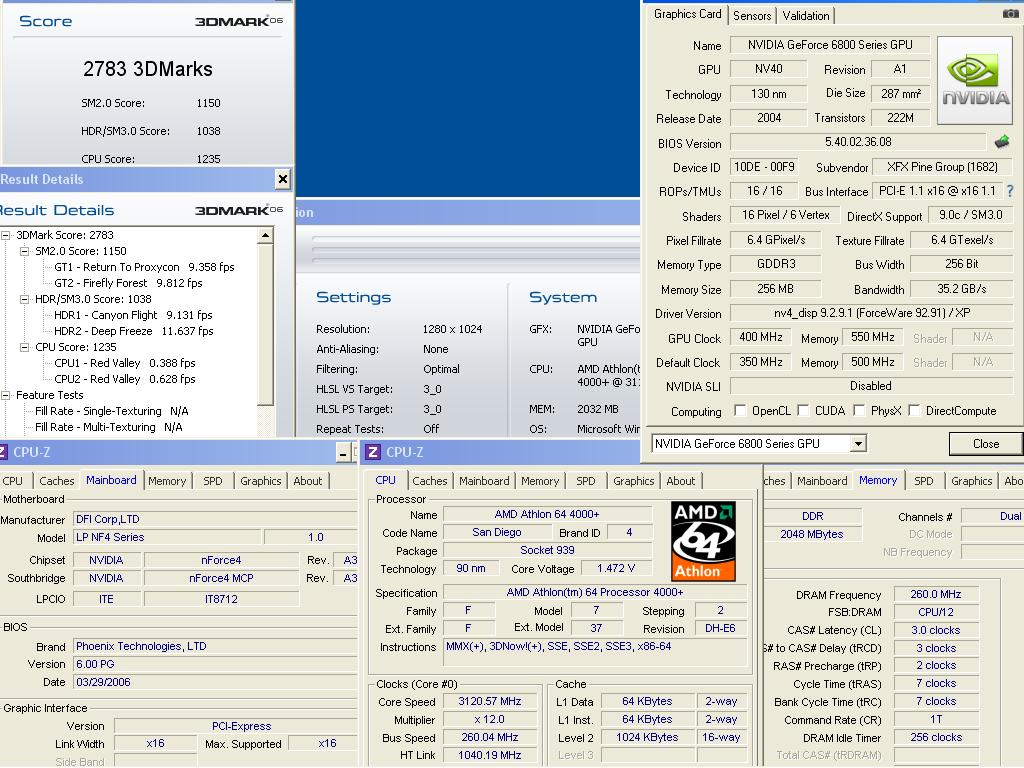Image resolution: width=1024 pixels, height=768 pixels.
Task: Click the DFI Corp,LTD manufacturer field
Action: pos(216,519)
